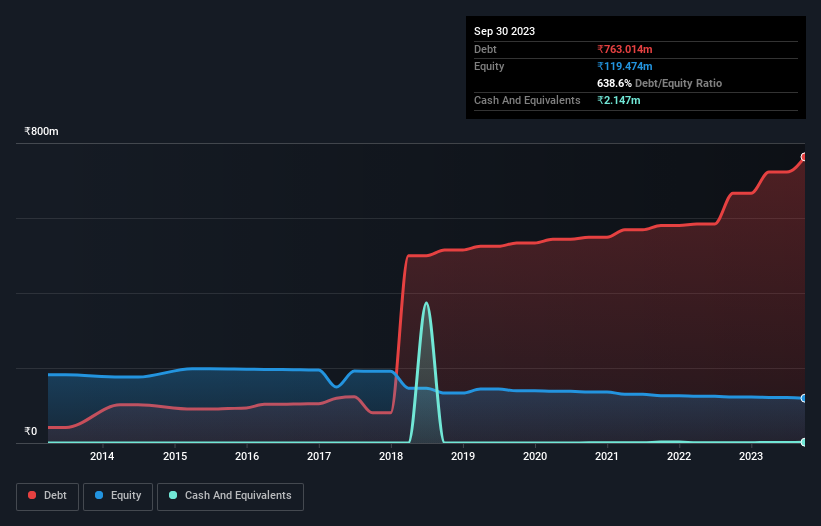Click the 2015 x-axis label
821x526 pixels.
(175, 456)
